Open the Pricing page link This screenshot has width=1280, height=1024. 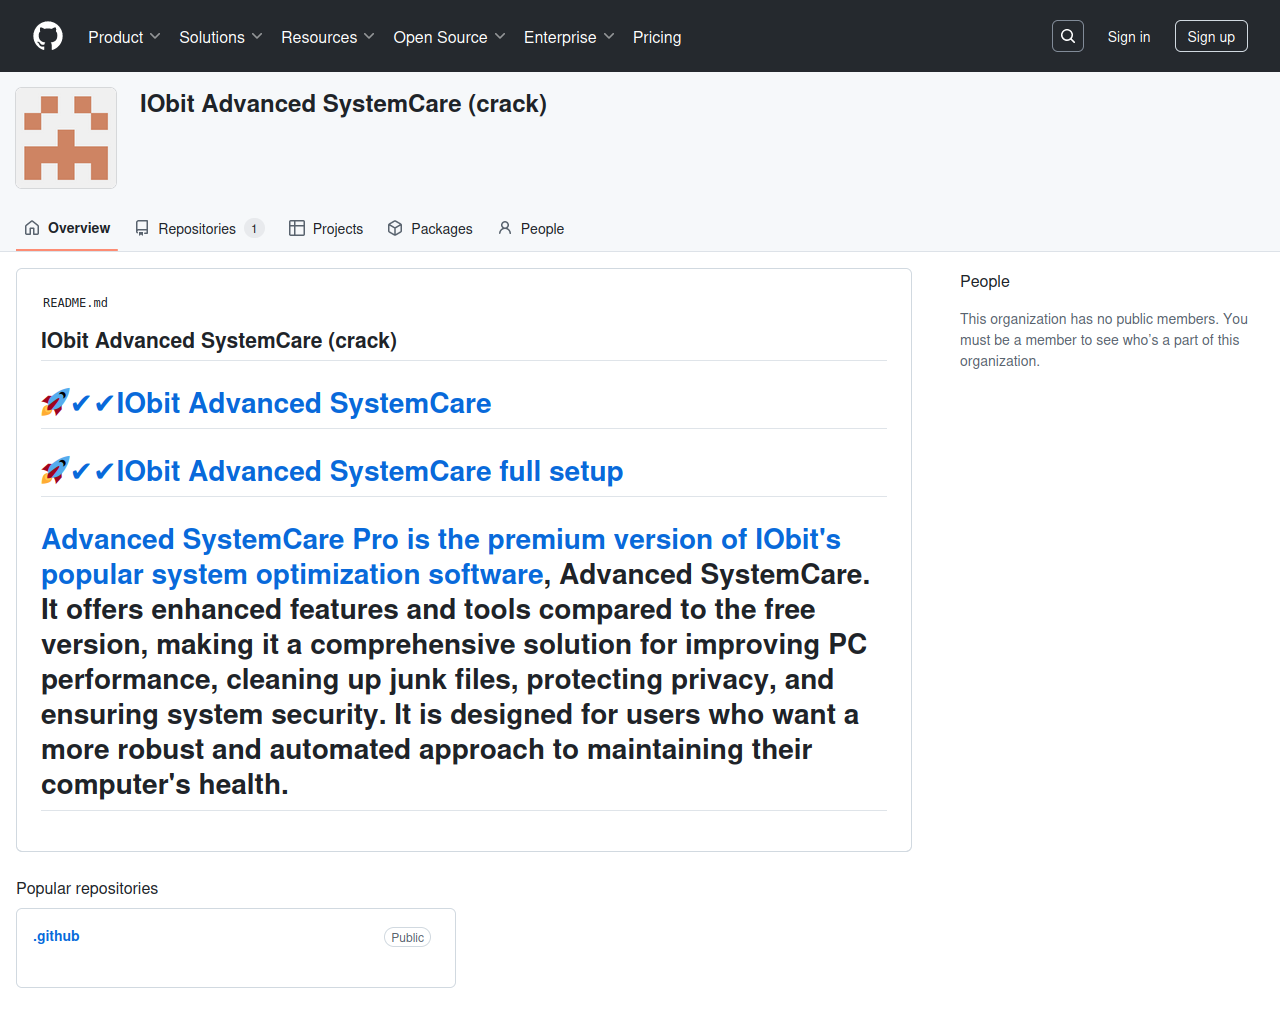(x=657, y=37)
